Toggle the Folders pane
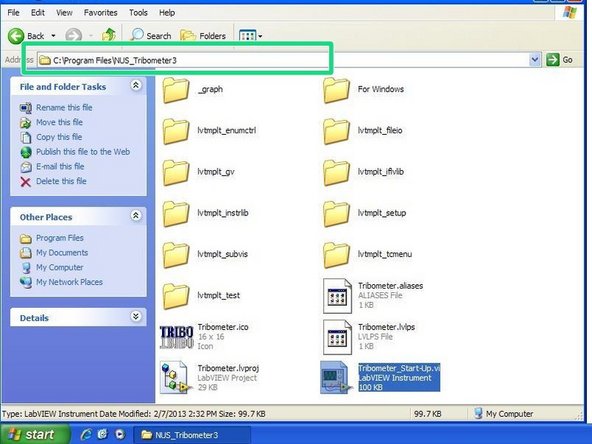Screen dimensions: 592x444 pos(203,35)
